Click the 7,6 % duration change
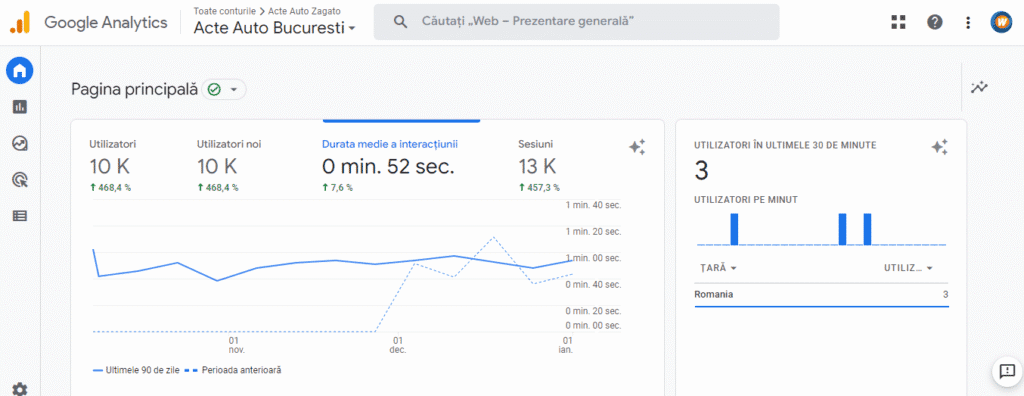1024x396 pixels. tap(338, 188)
